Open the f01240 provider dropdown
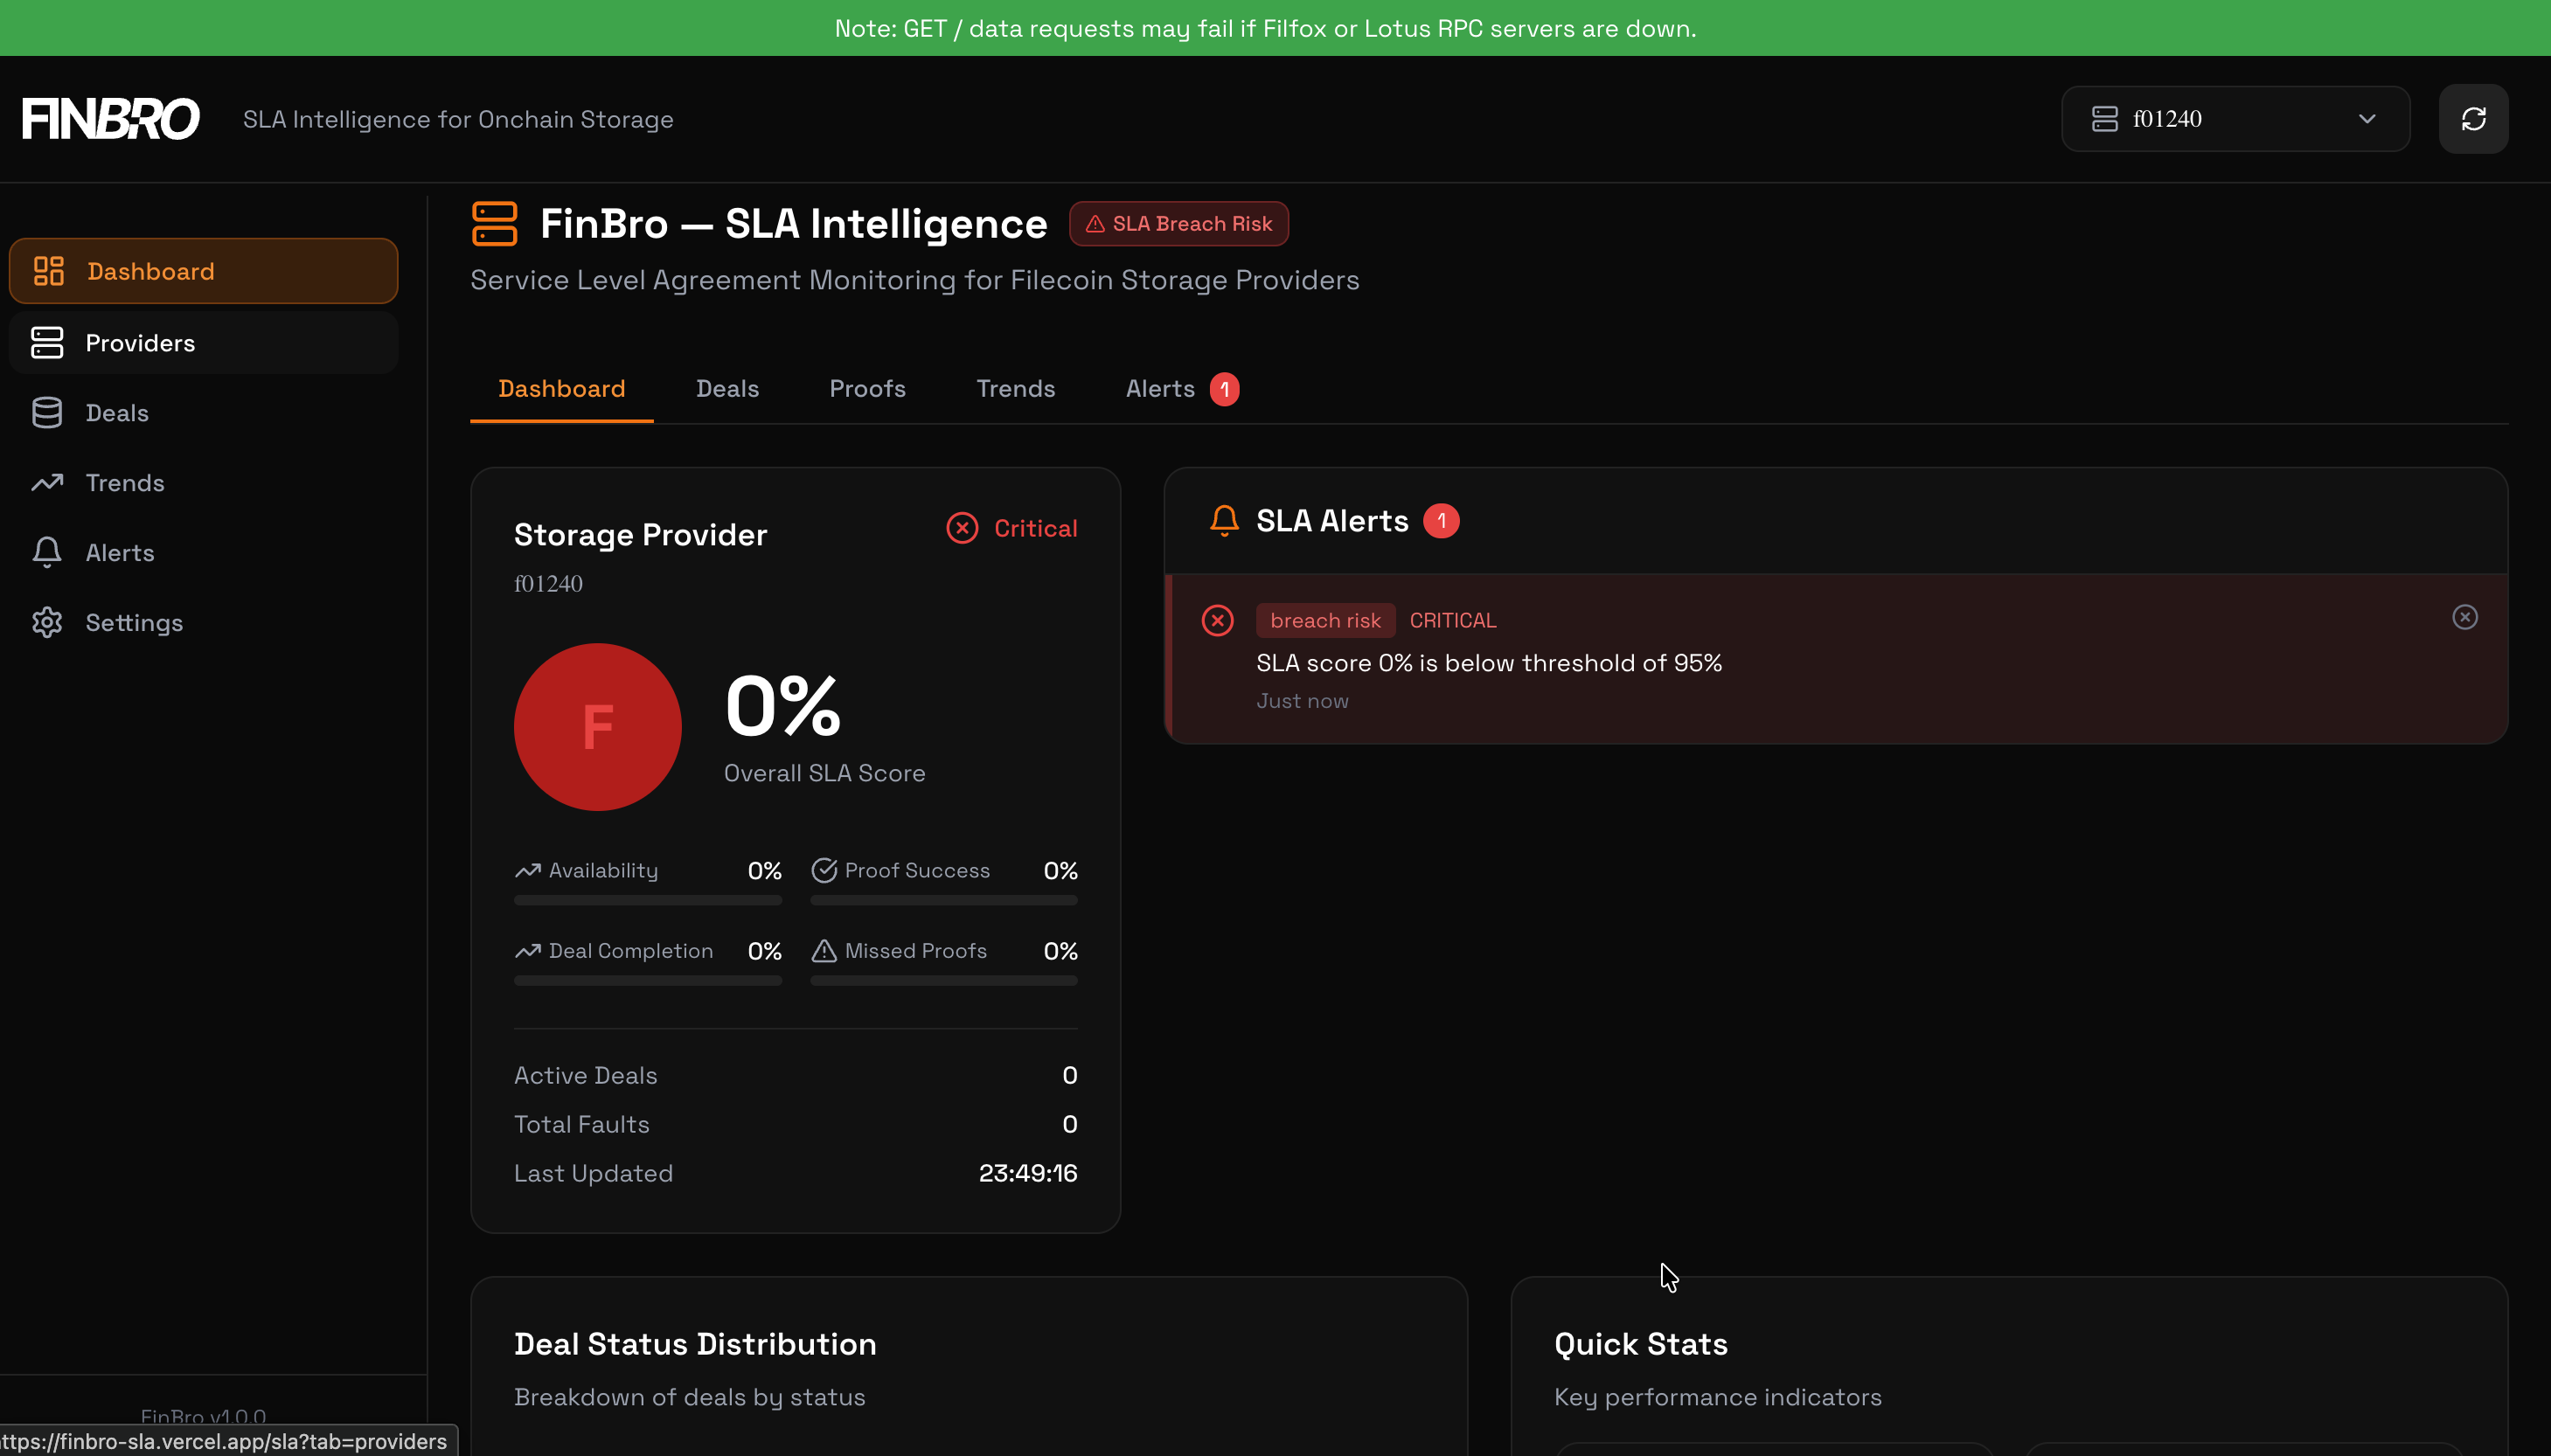The image size is (2551, 1456). click(2235, 119)
